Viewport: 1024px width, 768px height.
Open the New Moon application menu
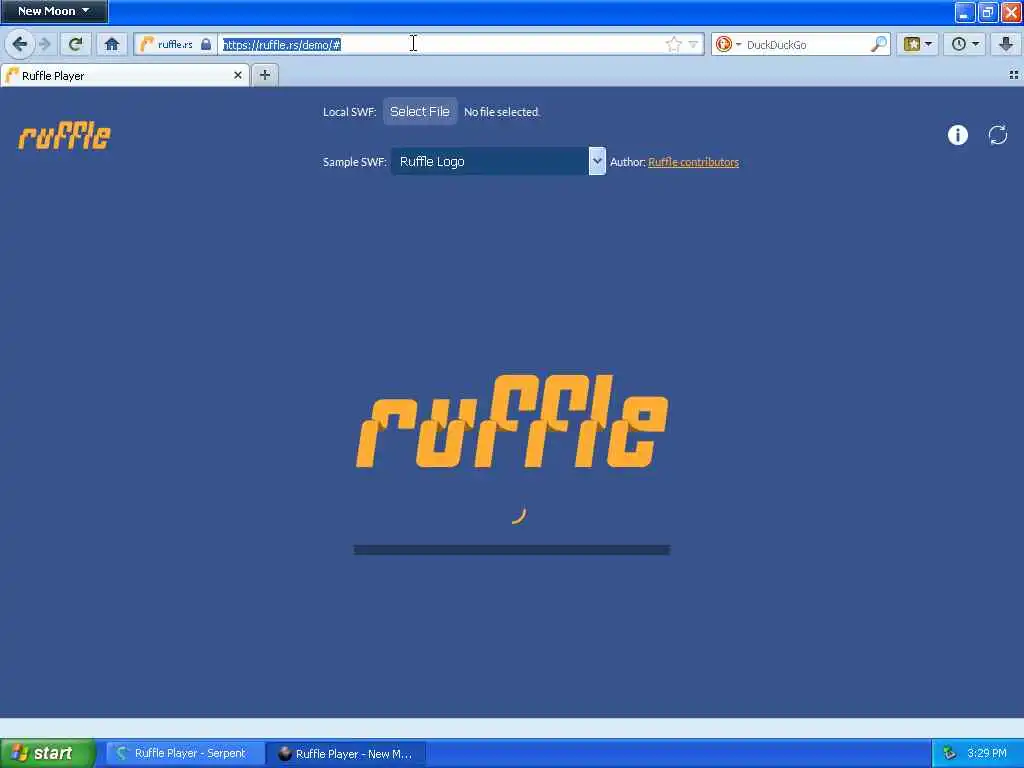(x=54, y=11)
